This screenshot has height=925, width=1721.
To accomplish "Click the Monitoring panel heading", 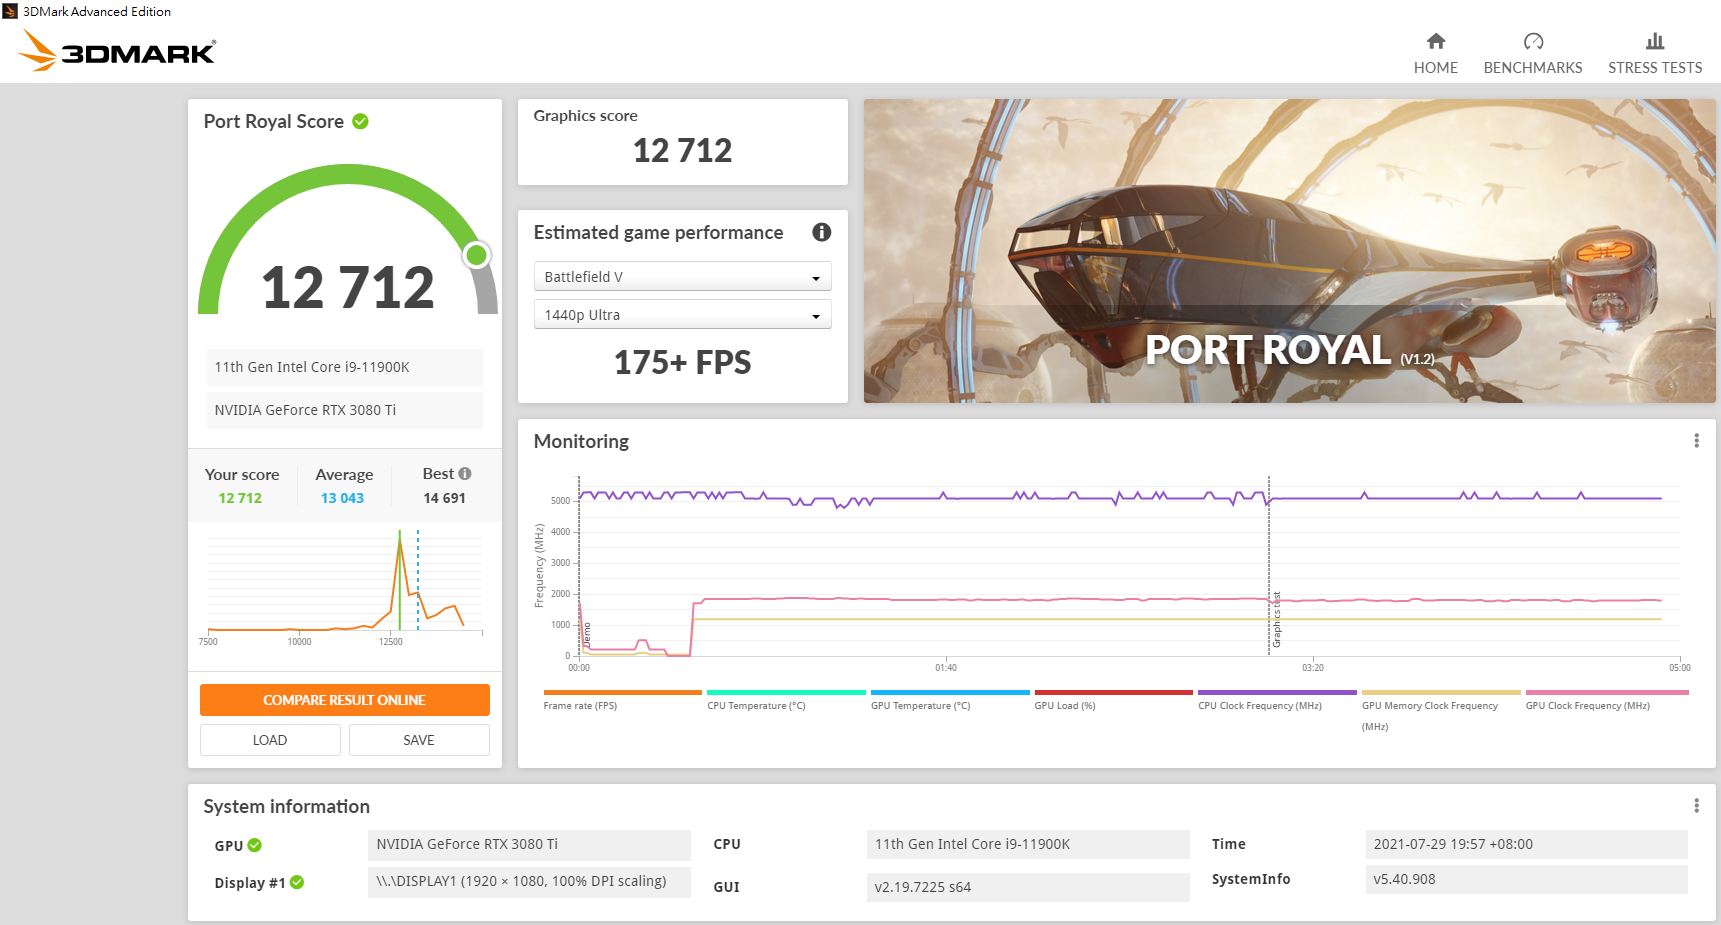I will [581, 441].
